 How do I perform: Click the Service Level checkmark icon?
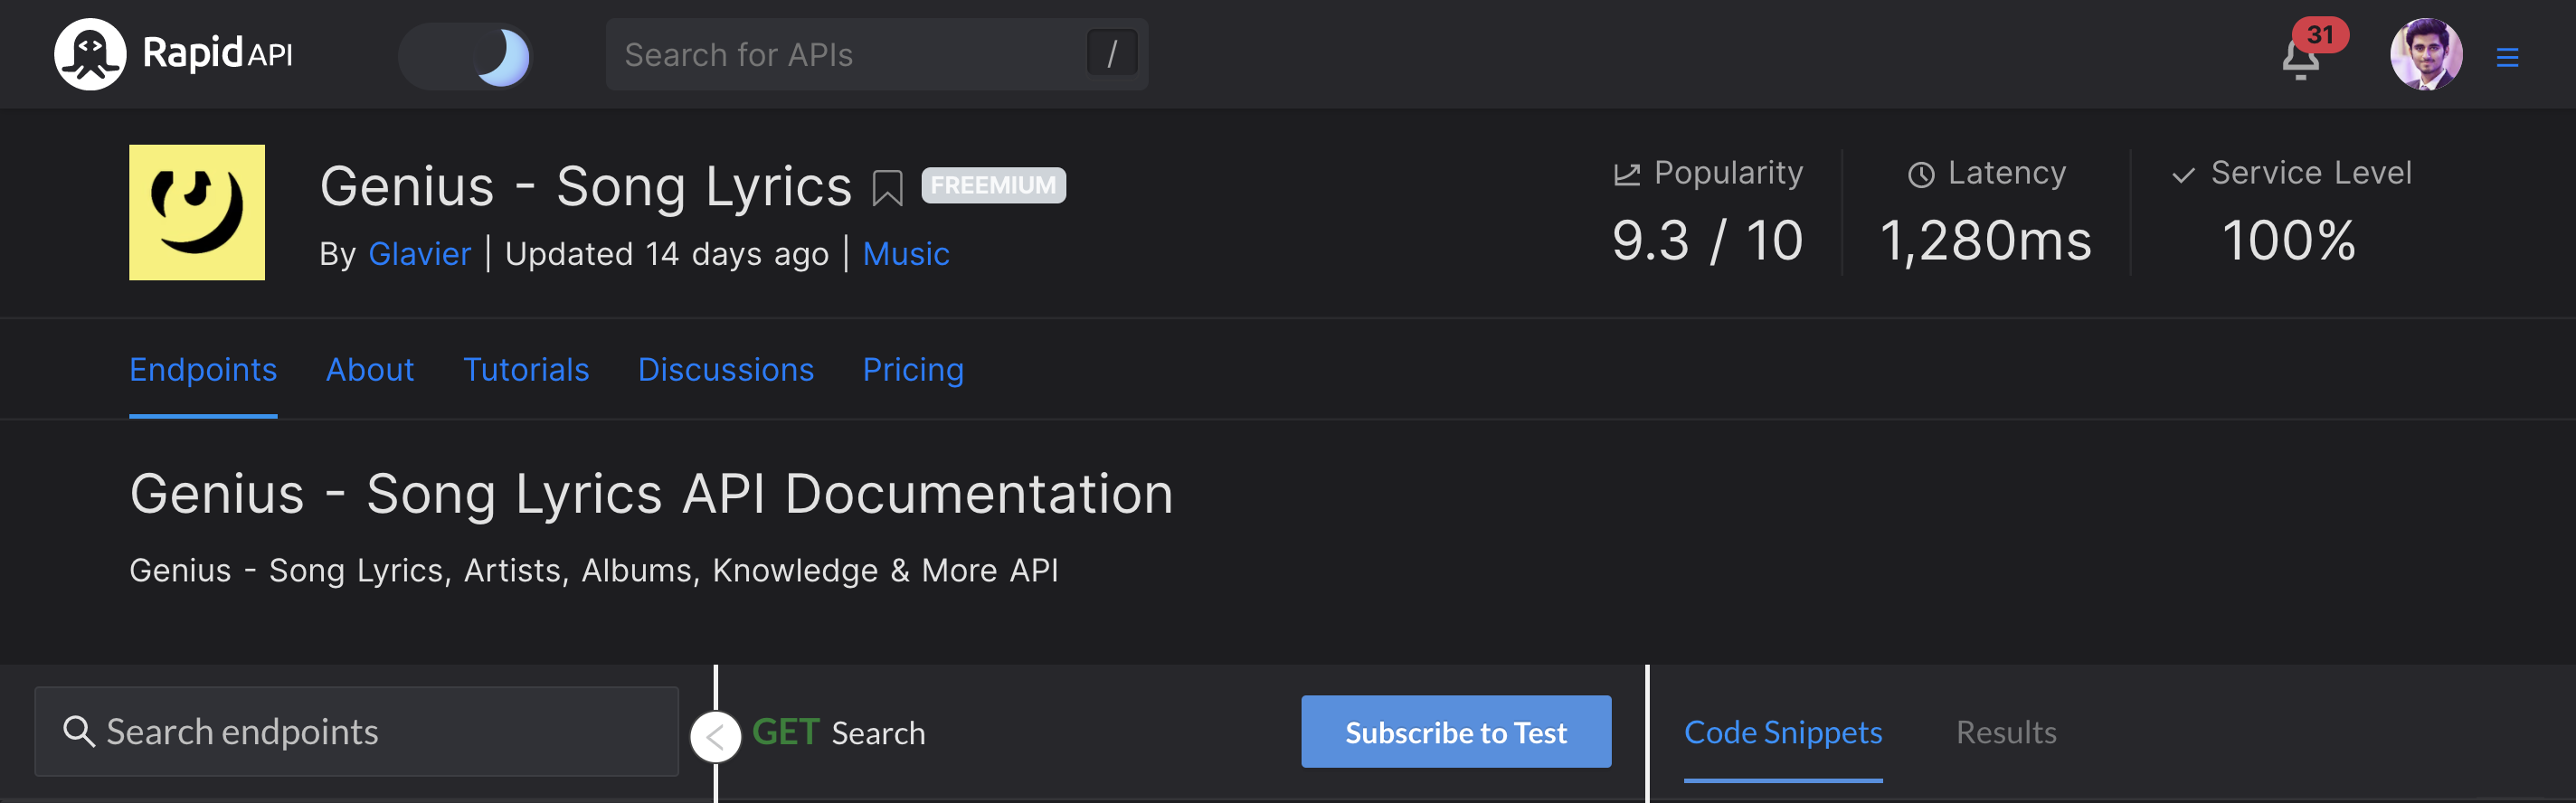coord(2183,175)
